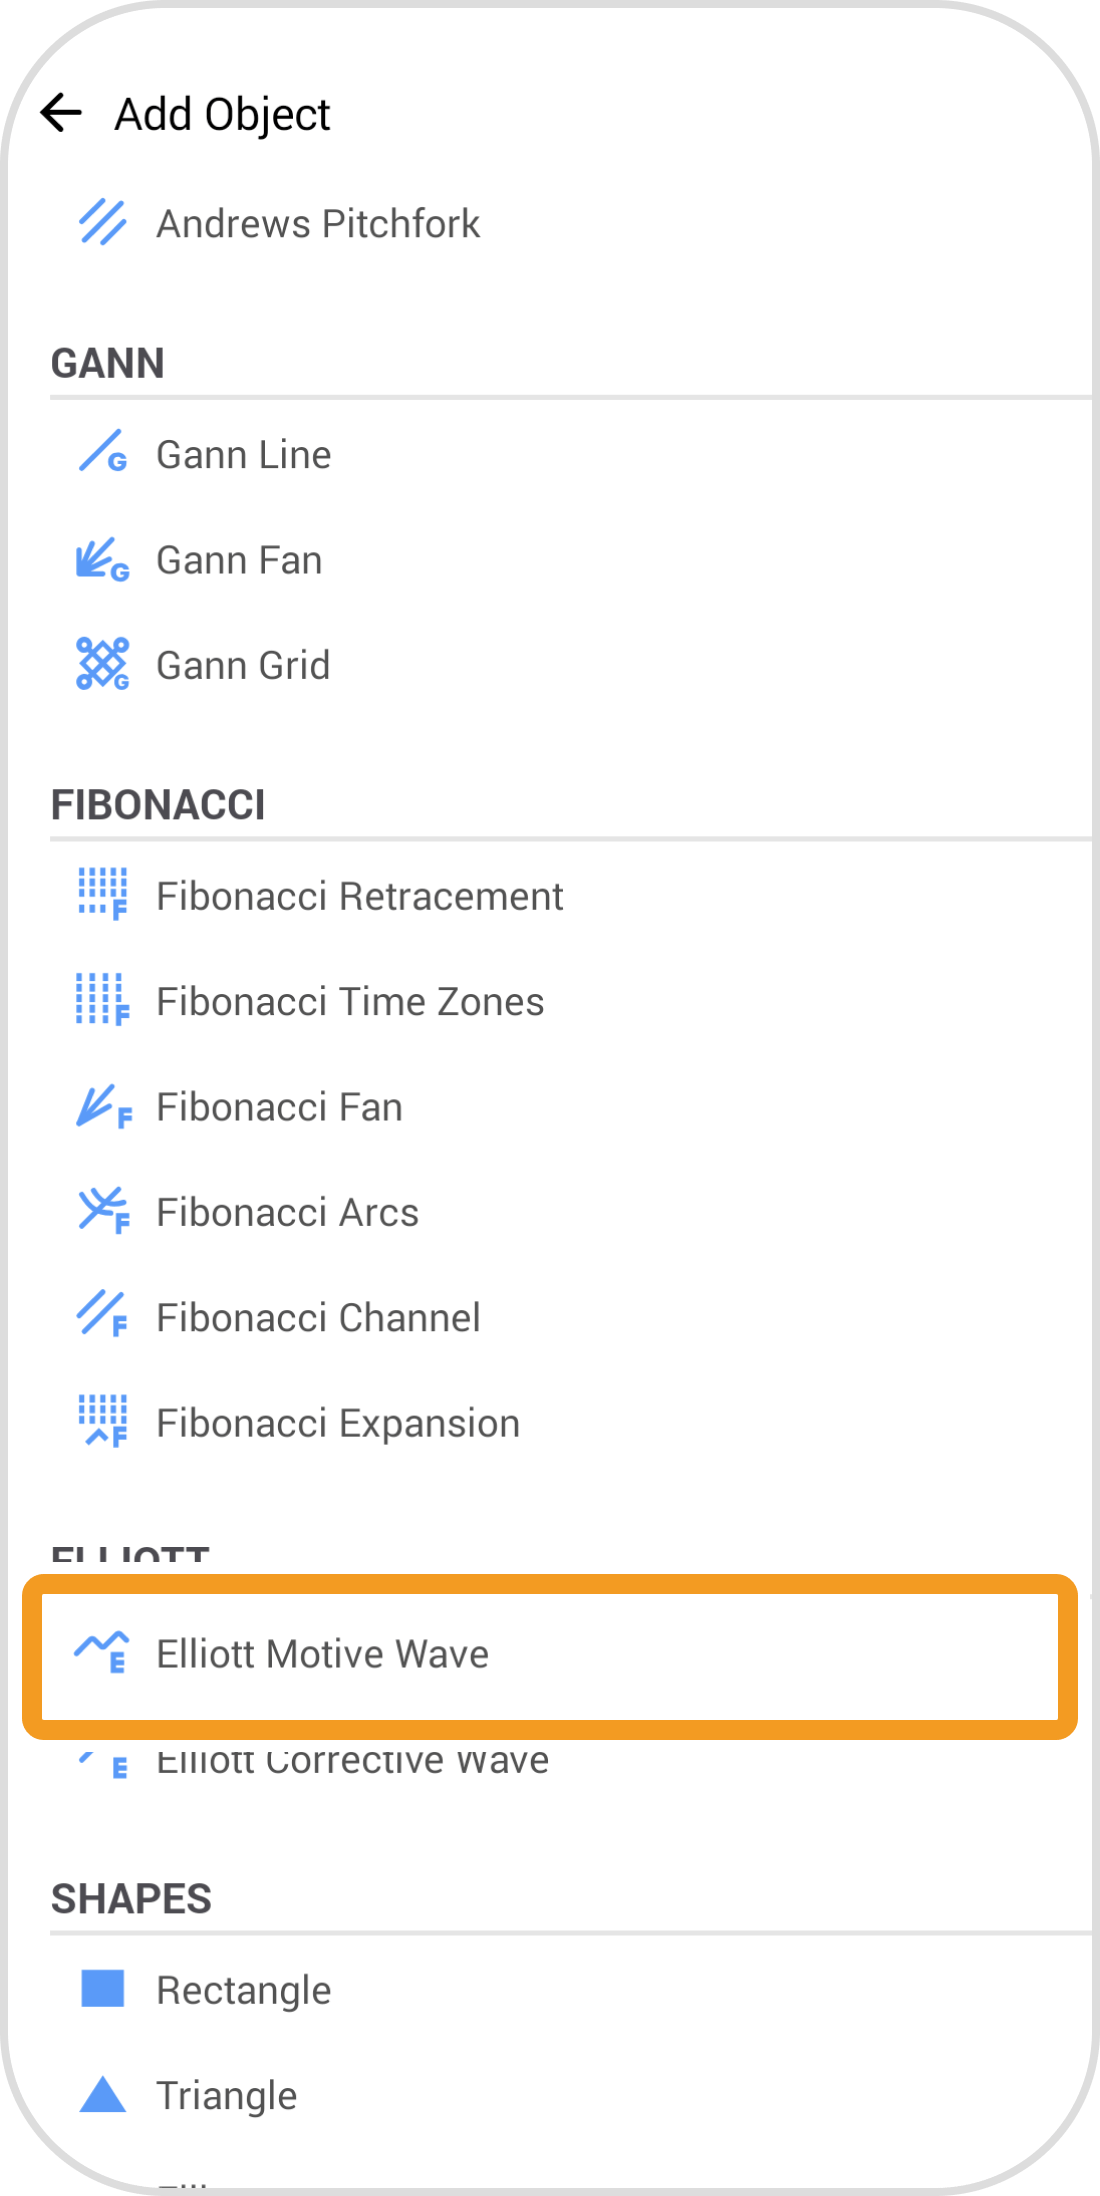Tap the Gann Line icon

coord(103,453)
